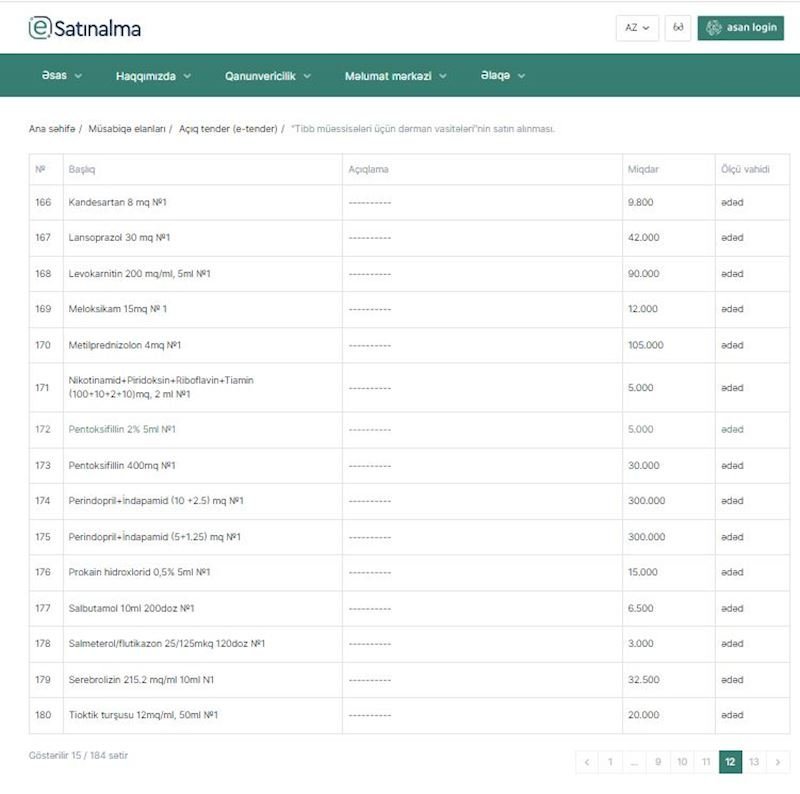Click Açıq tender (e-tender) breadcrumb

pyautogui.click(x=228, y=129)
